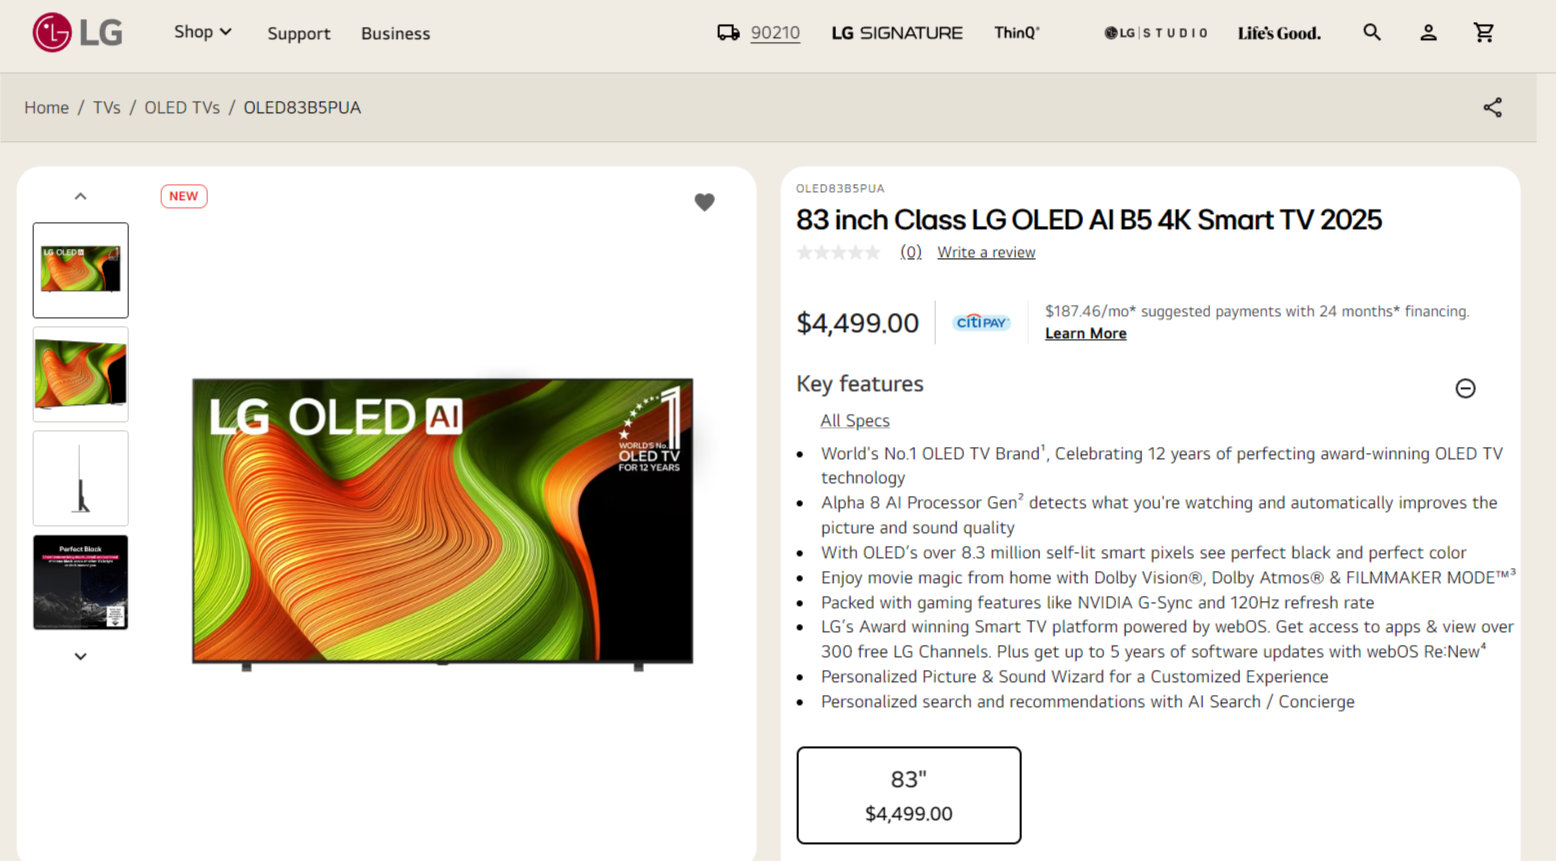
Task: Click the five-star rating display
Action: (838, 253)
